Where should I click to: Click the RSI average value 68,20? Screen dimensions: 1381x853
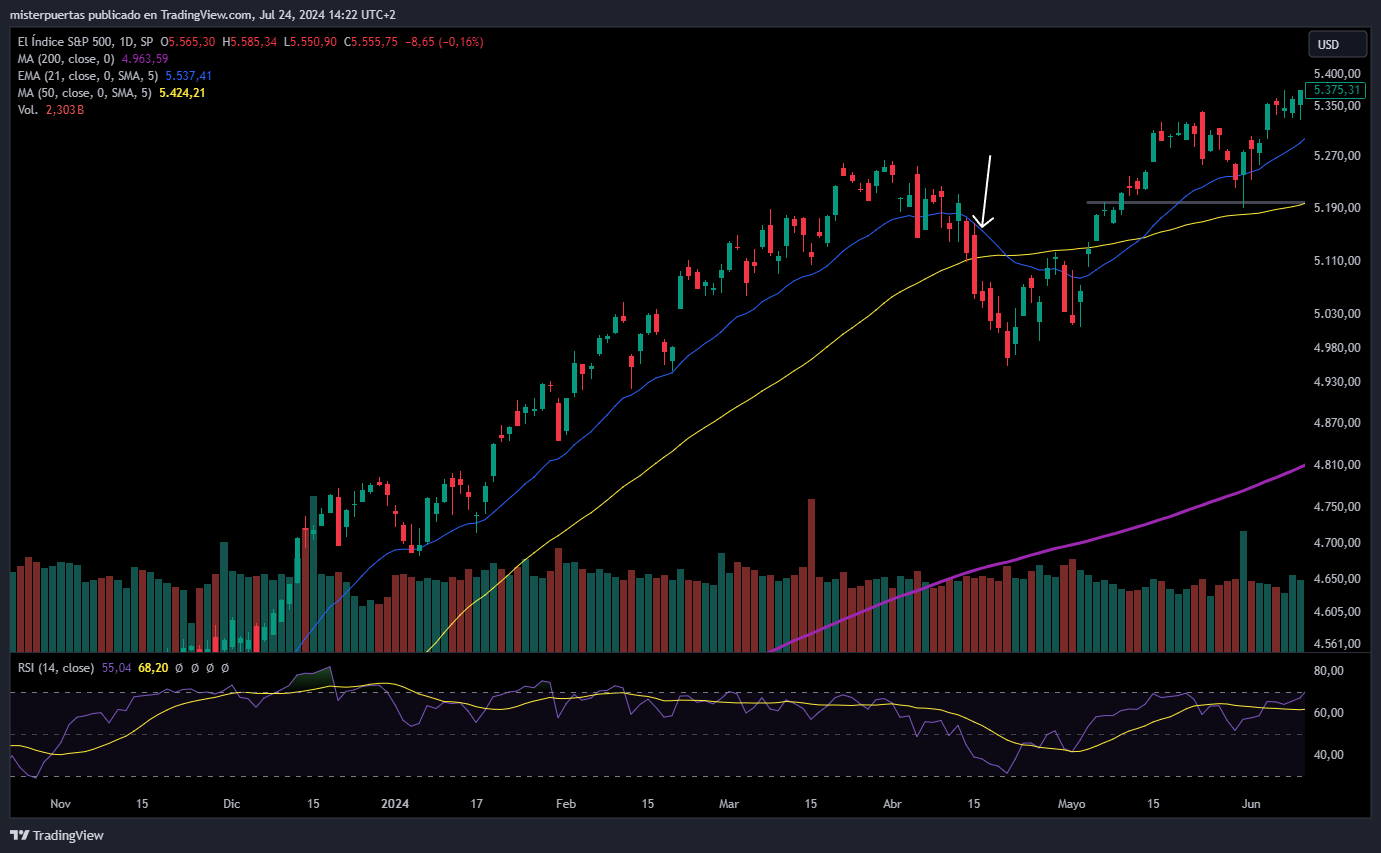(152, 668)
